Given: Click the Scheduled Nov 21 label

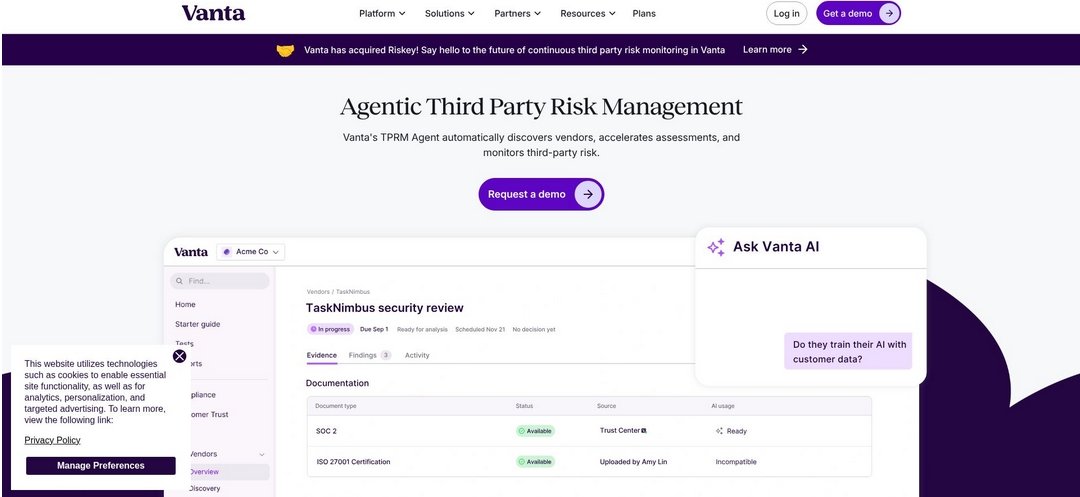Looking at the screenshot, I should click(x=480, y=329).
